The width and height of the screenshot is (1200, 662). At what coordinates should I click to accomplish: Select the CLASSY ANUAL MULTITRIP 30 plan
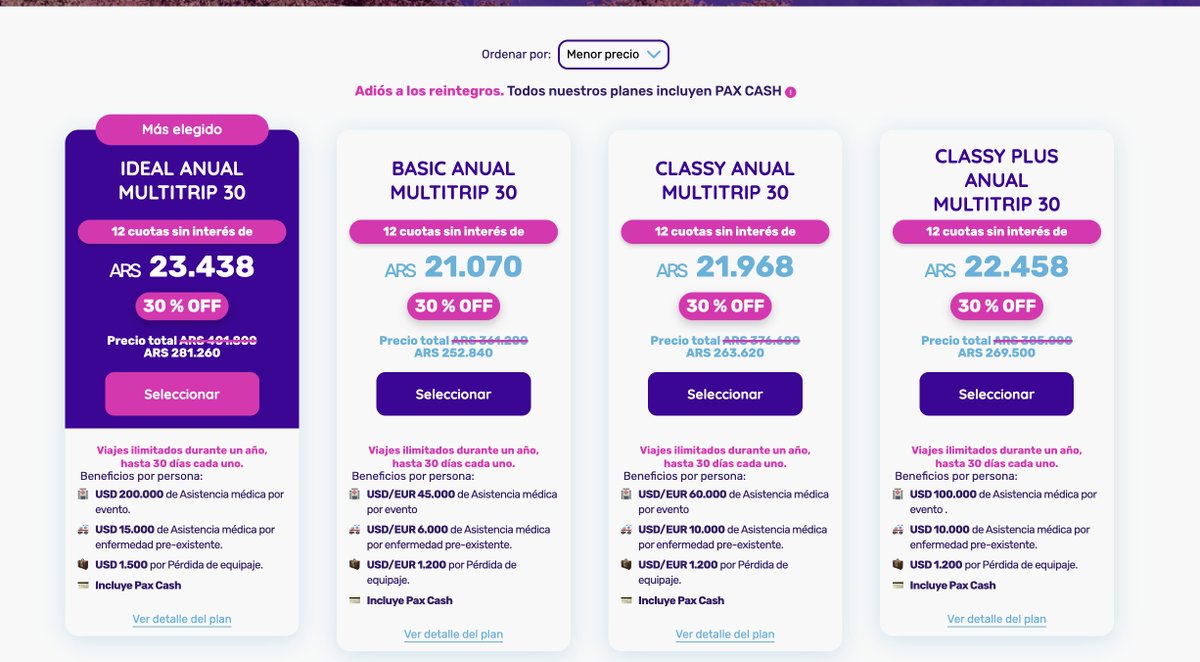coord(725,394)
